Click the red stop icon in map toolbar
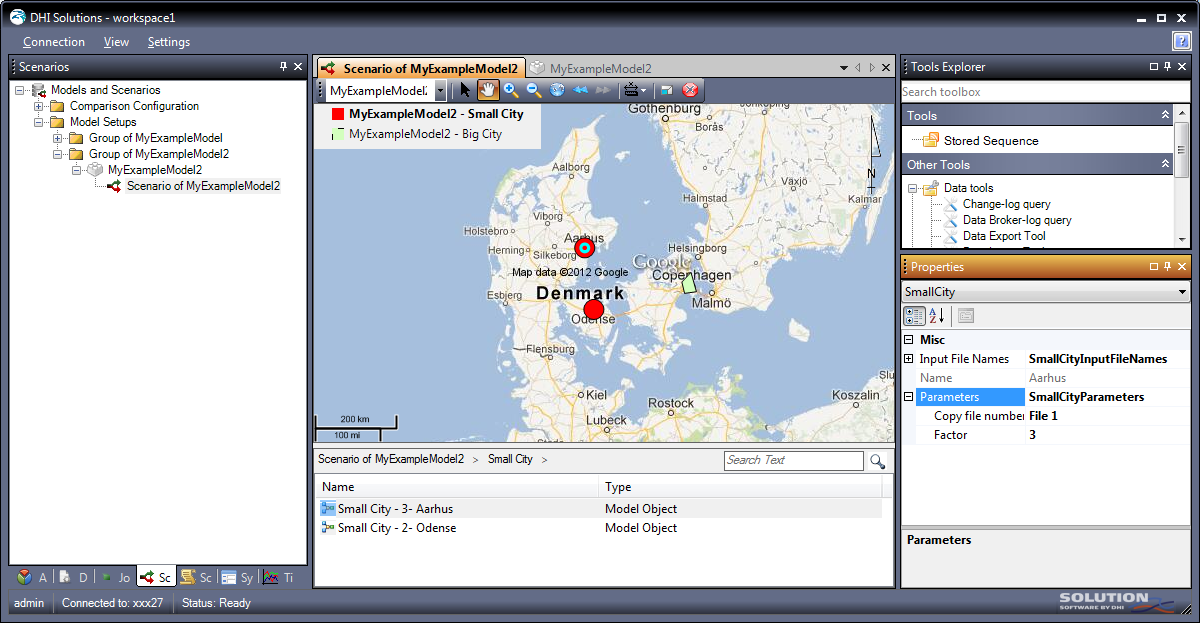Screen dimensions: 1200x623 (x=689, y=90)
